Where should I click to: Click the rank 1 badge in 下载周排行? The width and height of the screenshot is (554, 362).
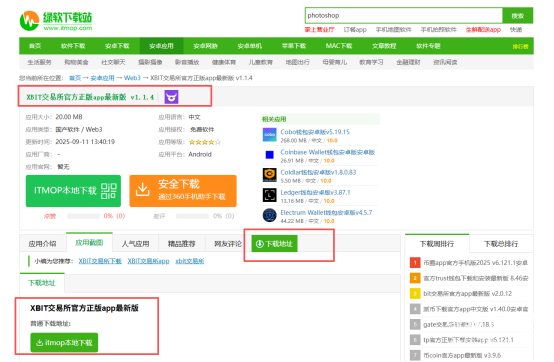[415, 263]
